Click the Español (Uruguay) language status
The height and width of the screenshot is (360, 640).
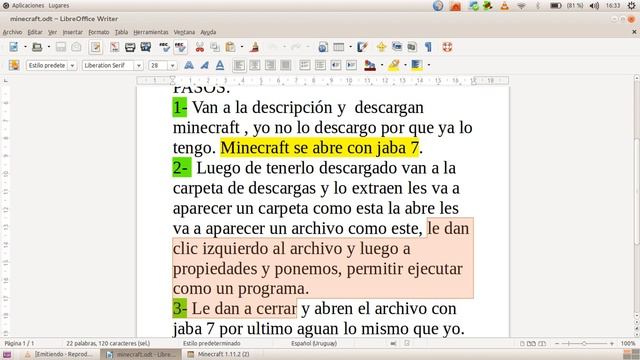[314, 344]
